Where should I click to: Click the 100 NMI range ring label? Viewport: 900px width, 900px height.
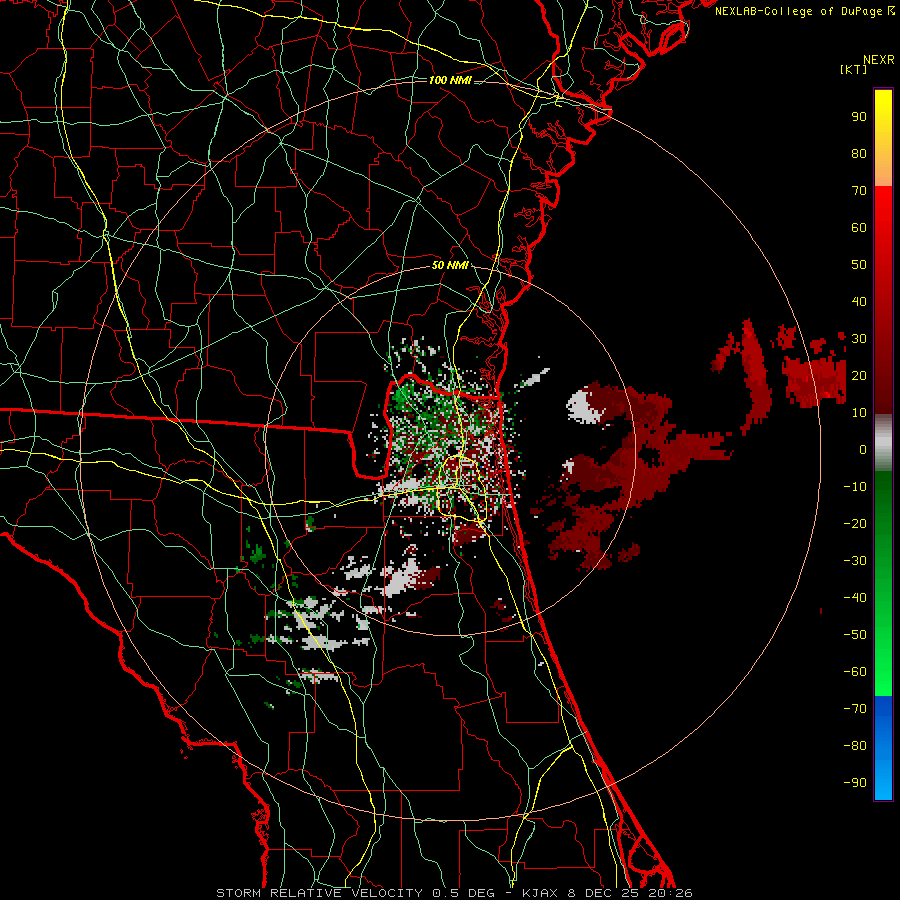[450, 80]
